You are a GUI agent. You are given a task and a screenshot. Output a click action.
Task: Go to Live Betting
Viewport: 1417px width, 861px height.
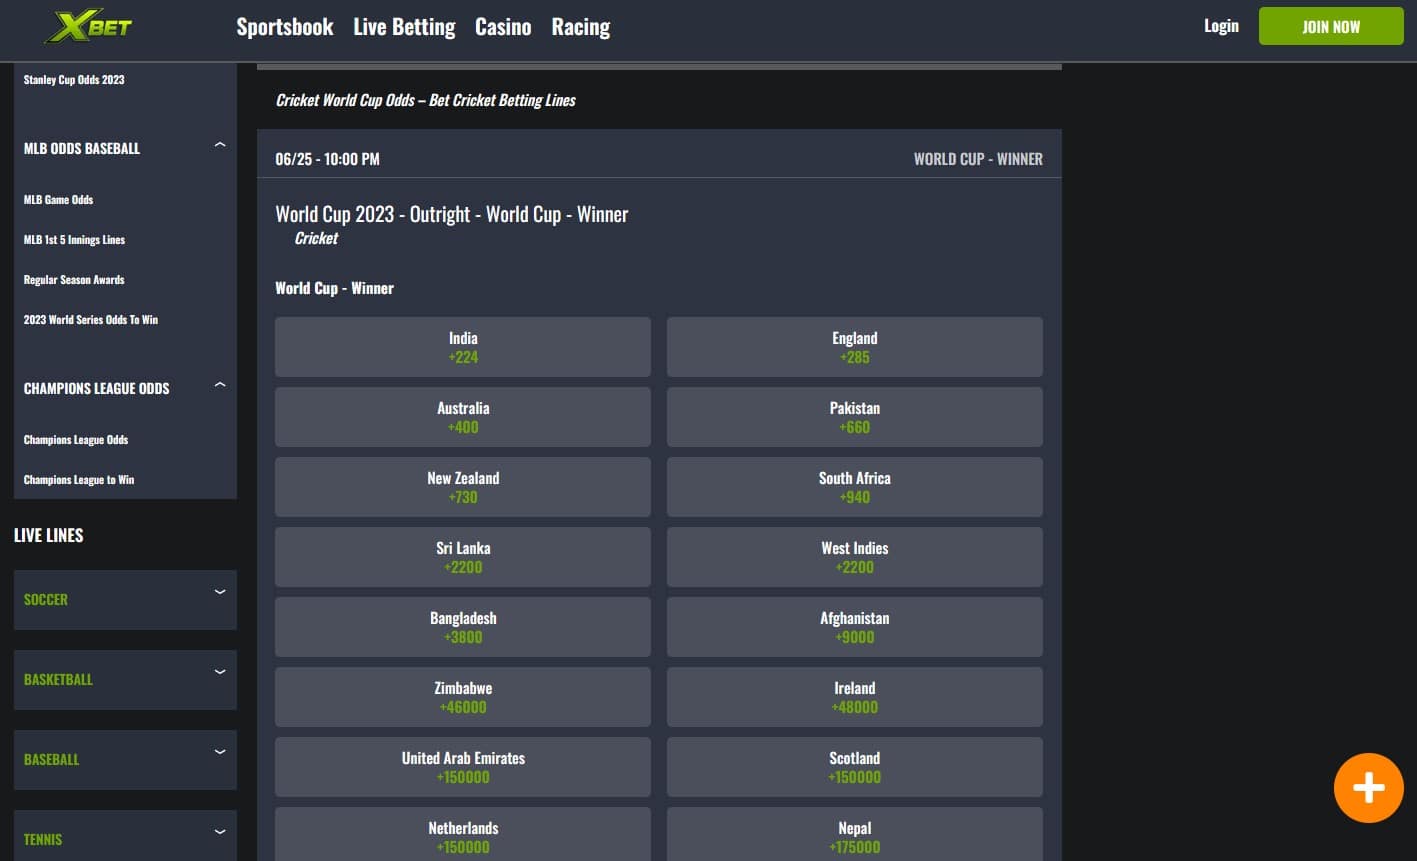(x=404, y=27)
